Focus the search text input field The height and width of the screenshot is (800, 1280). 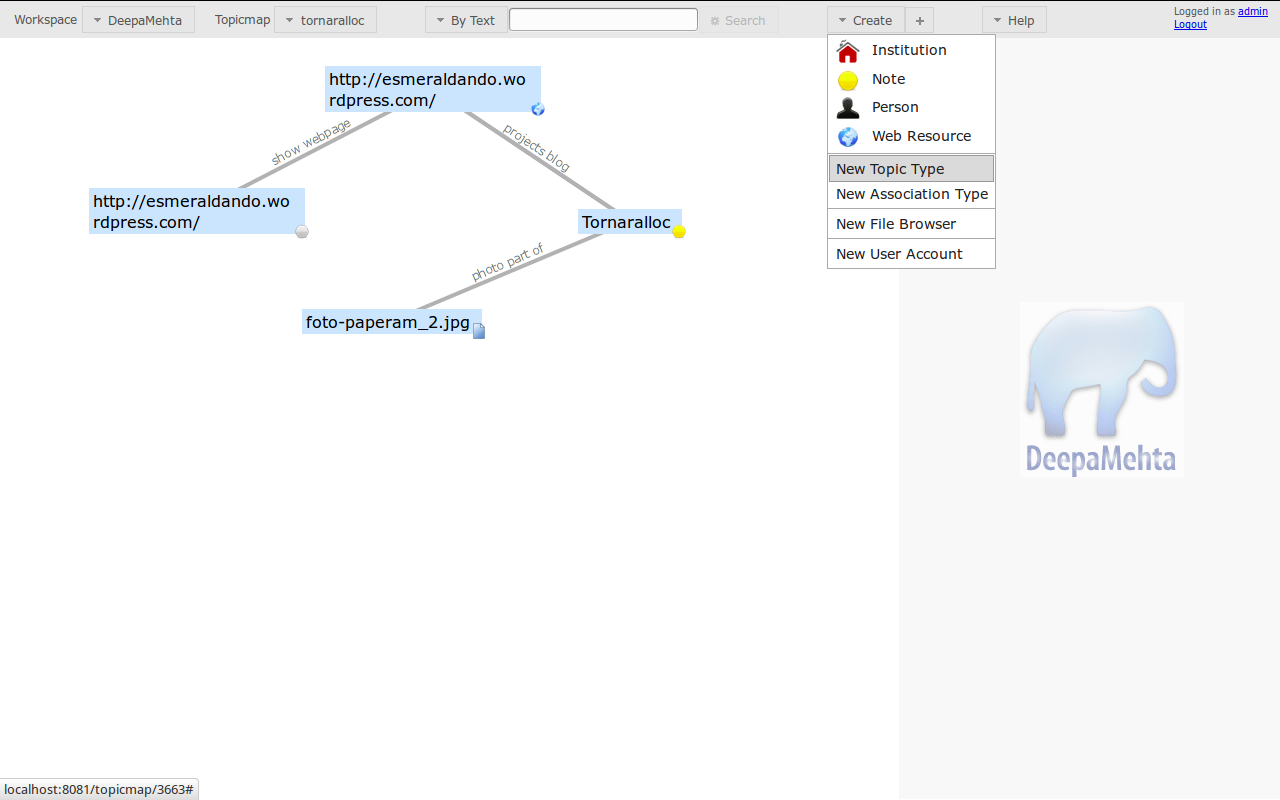pos(603,19)
